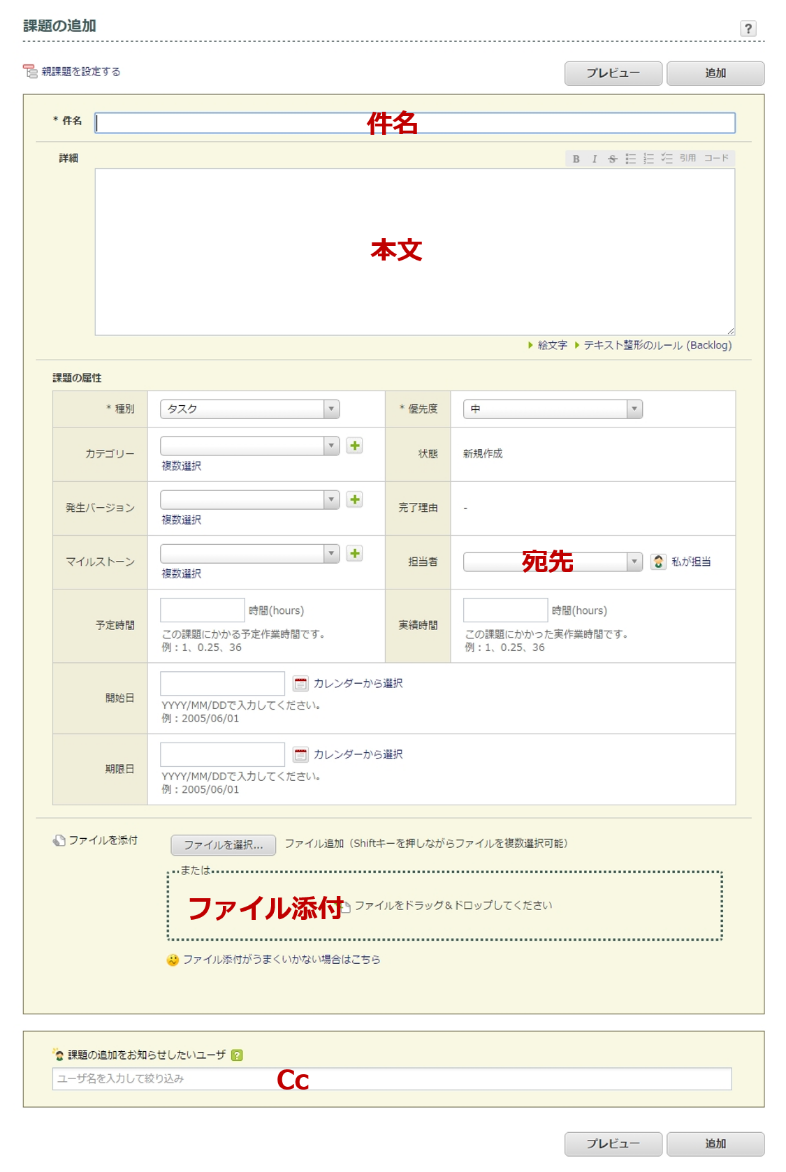The width and height of the screenshot is (786, 1172).
Task: Click the 私が担当 user icon
Action: (658, 561)
